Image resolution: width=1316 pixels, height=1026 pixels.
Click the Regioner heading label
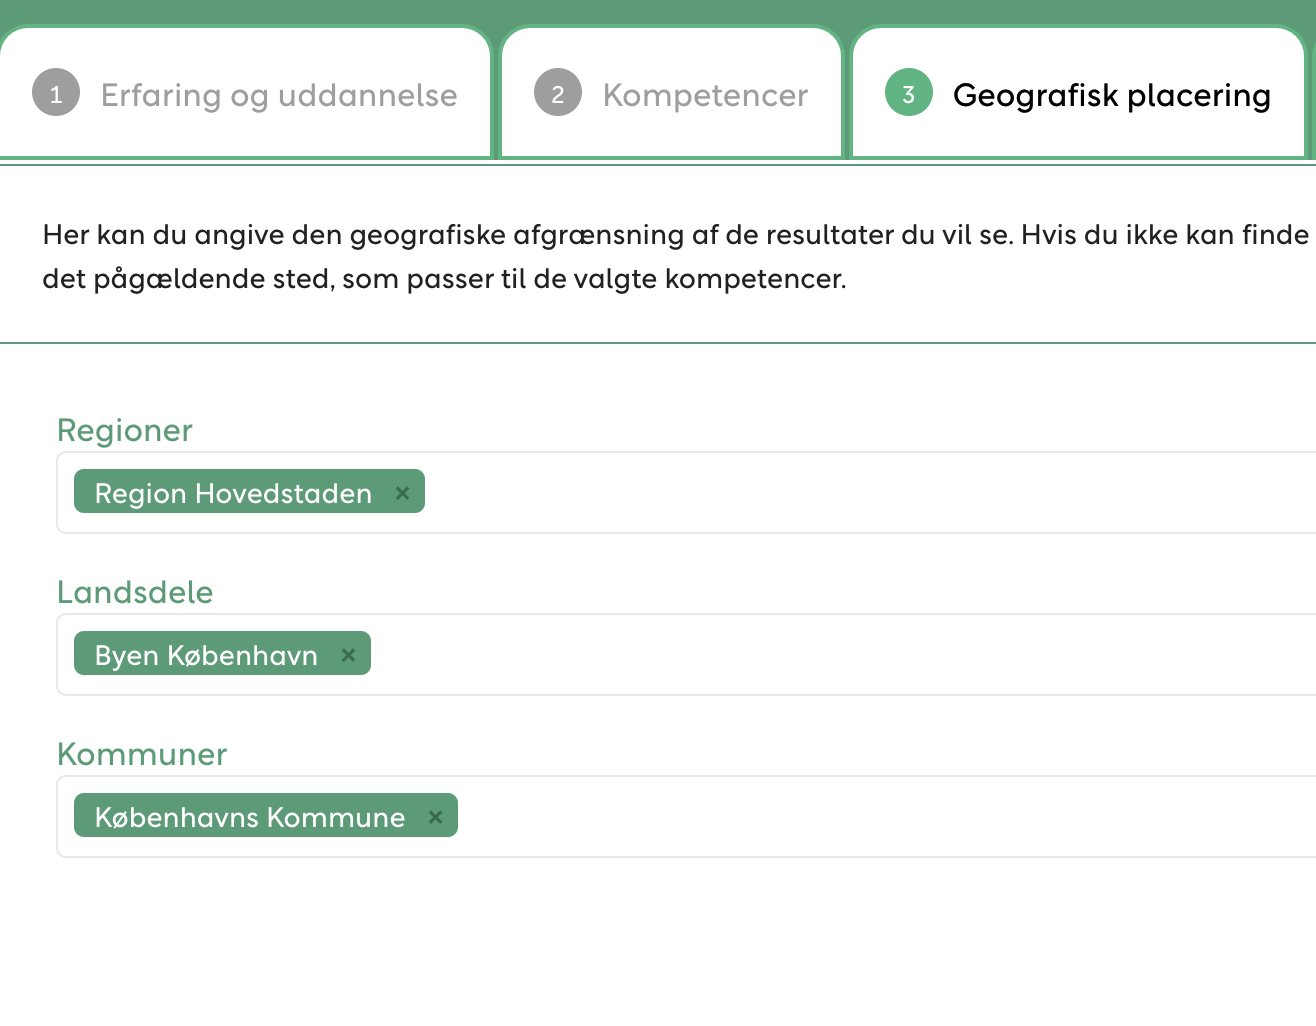(125, 430)
